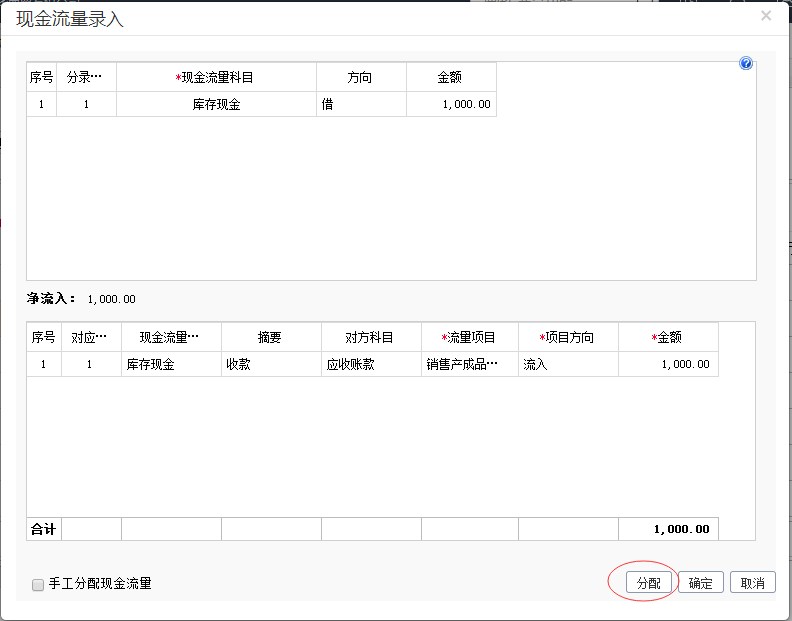
Task: Click the 借 direction cell
Action: pos(361,104)
